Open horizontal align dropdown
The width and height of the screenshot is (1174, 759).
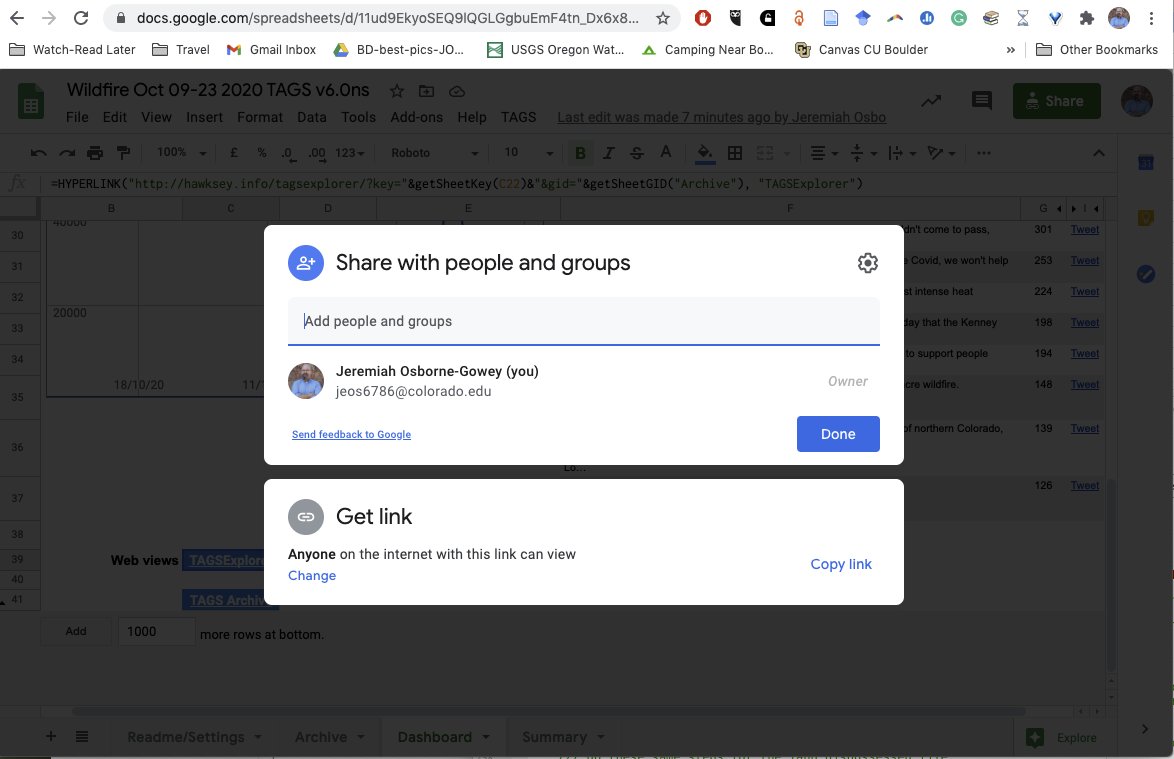[824, 153]
